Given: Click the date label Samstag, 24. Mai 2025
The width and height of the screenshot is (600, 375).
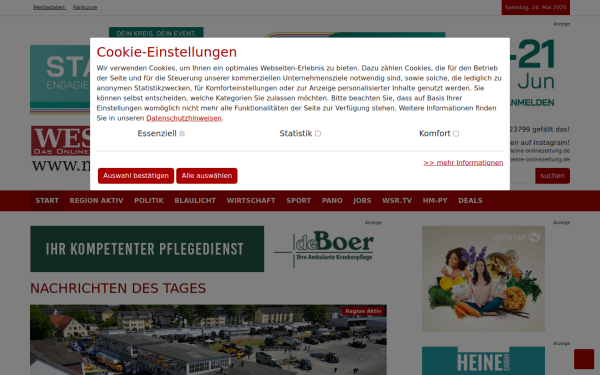Looking at the screenshot, I should click(x=536, y=7).
